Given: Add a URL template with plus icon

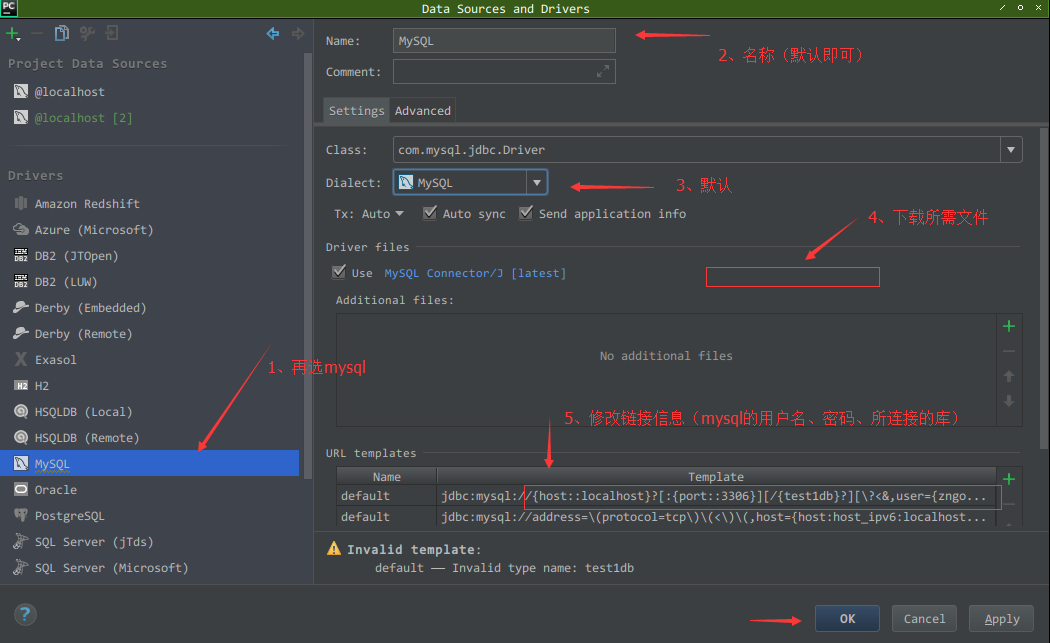Looking at the screenshot, I should click(1009, 479).
